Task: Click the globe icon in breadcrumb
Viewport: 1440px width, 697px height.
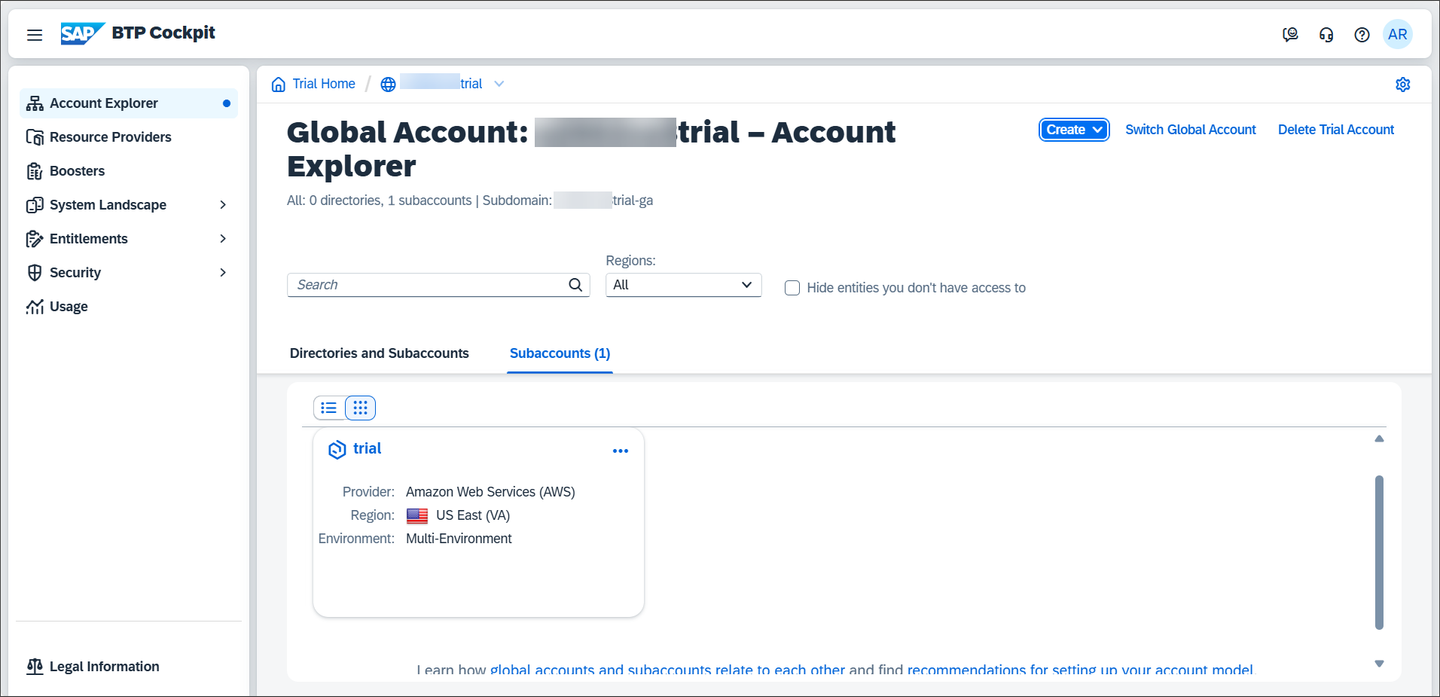Action: click(388, 84)
